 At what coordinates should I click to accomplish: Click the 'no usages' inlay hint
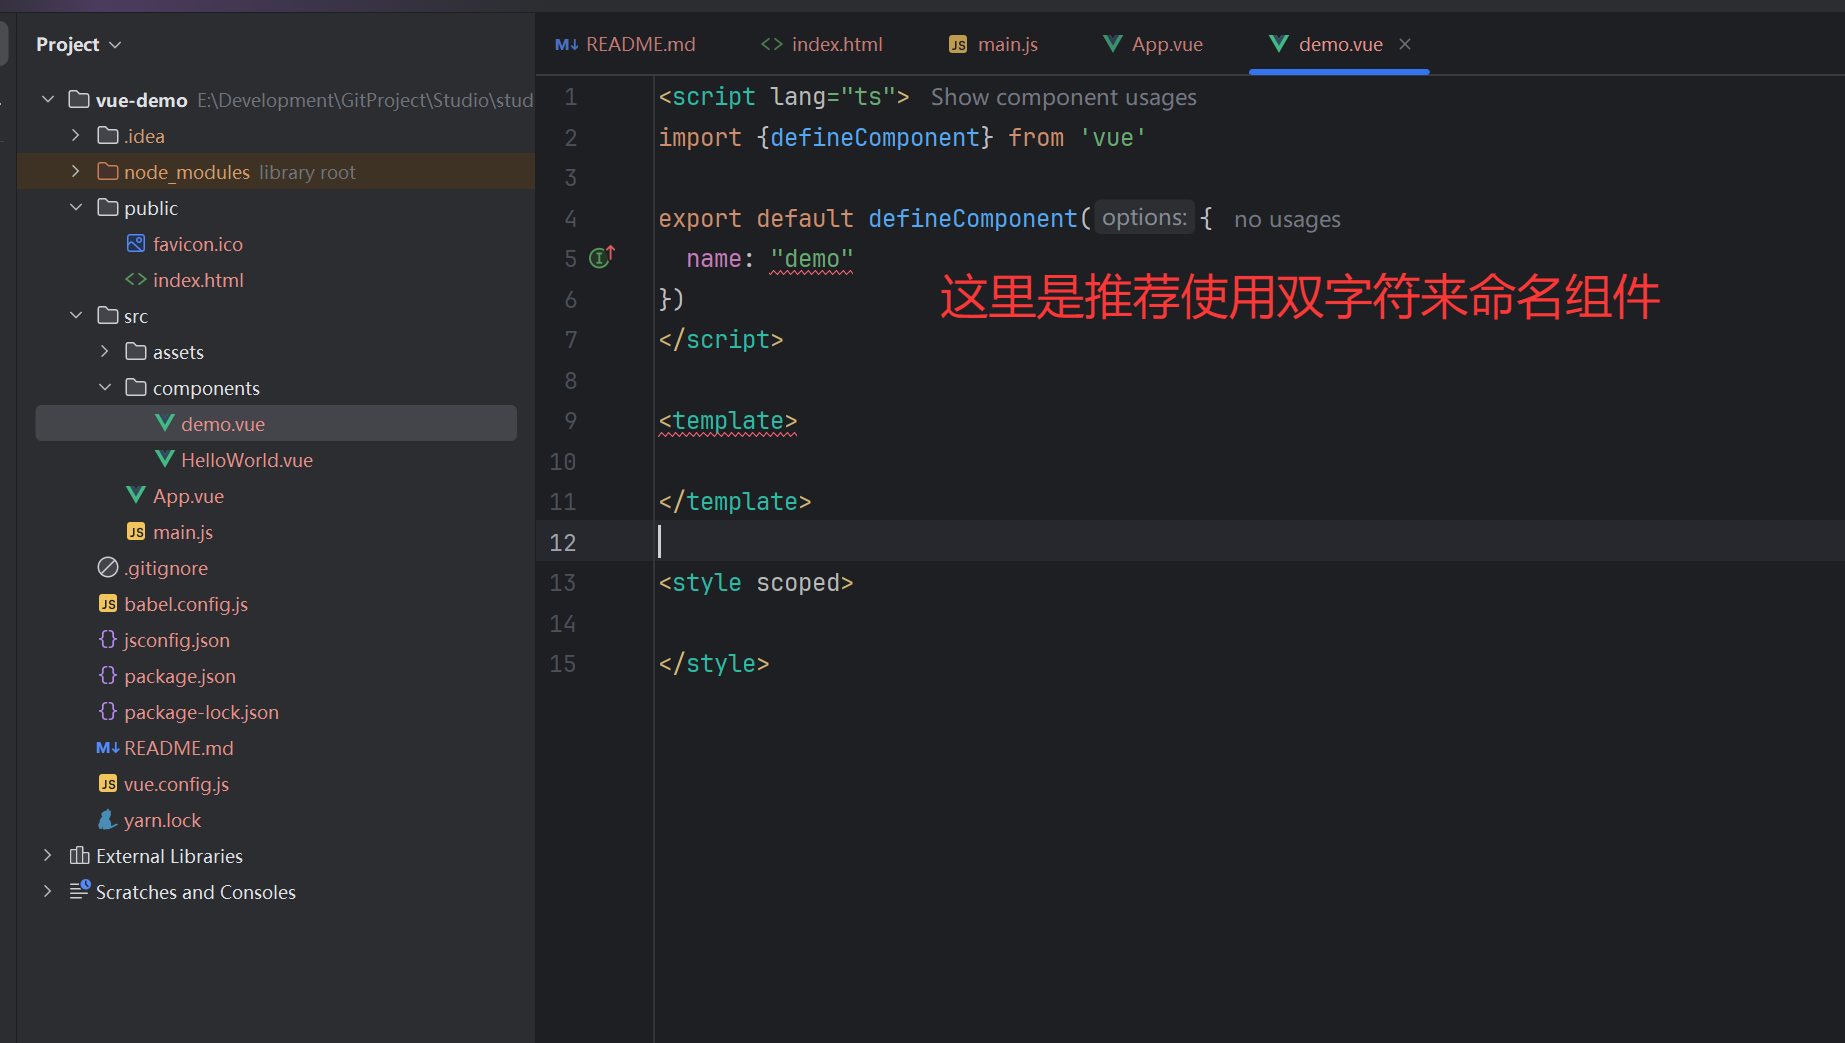click(x=1287, y=219)
